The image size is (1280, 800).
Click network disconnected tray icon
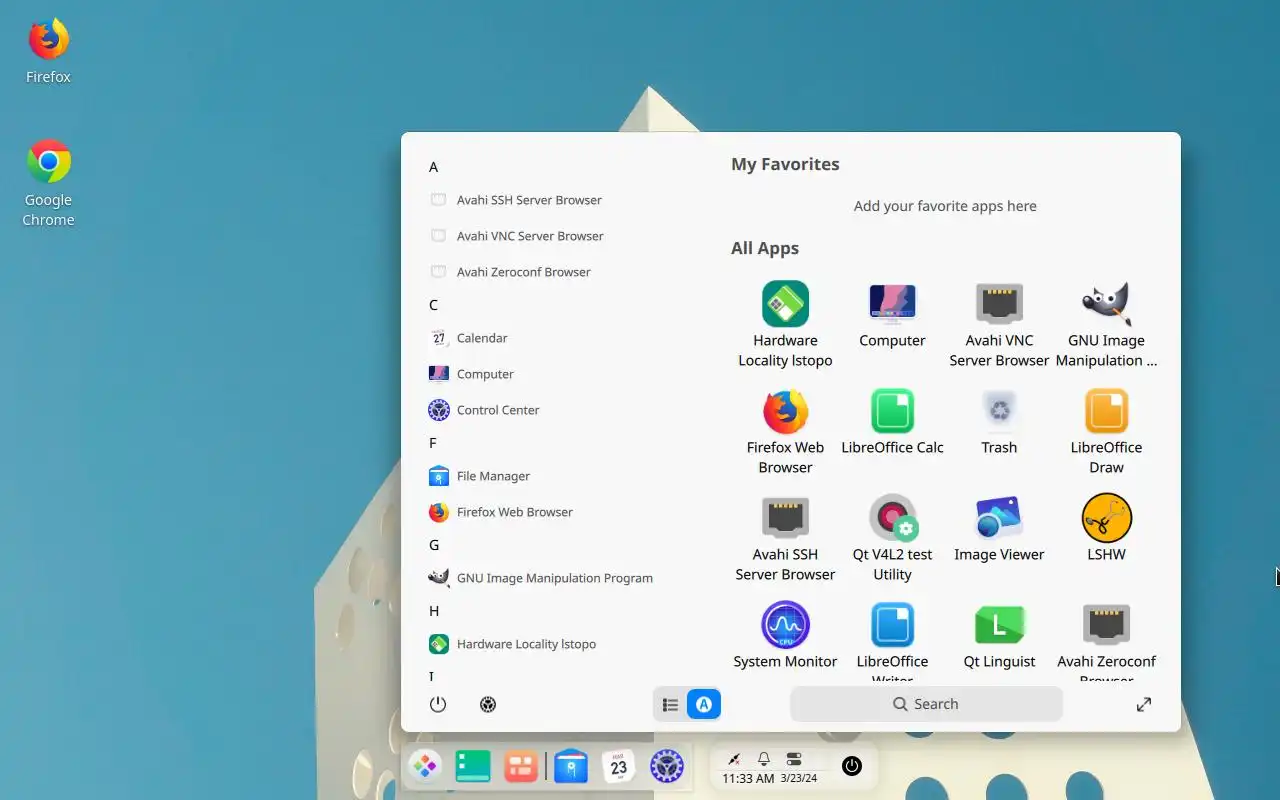coord(734,759)
